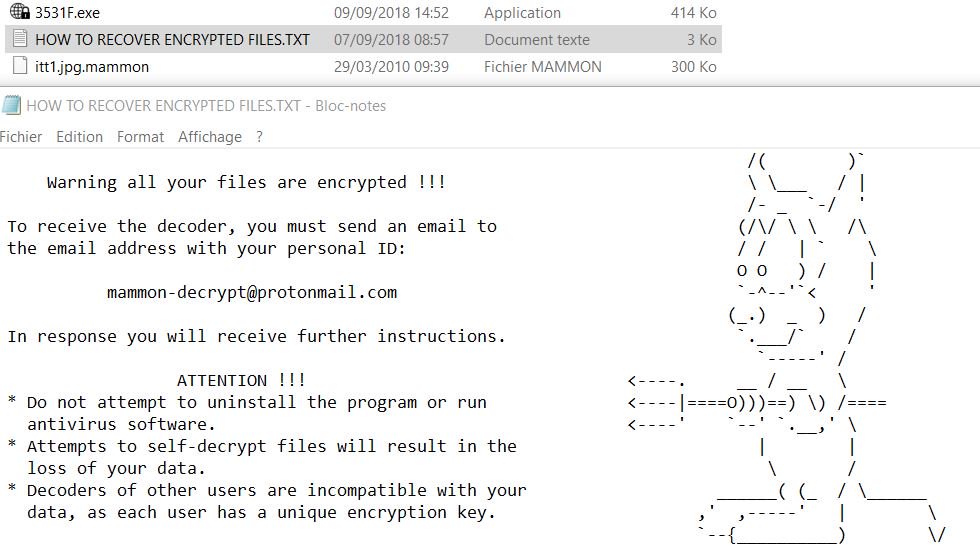980x560 pixels.
Task: Click the Notepad icon in title bar
Action: (11, 106)
